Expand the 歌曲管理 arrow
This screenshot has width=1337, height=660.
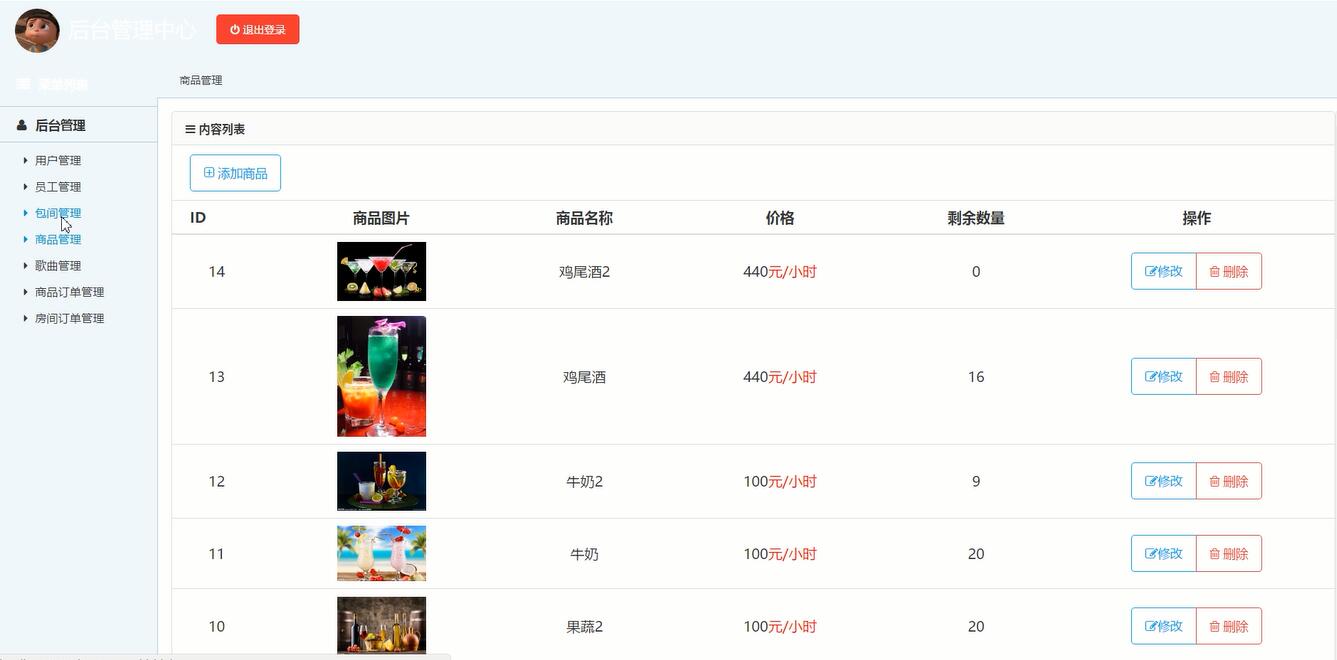point(26,265)
